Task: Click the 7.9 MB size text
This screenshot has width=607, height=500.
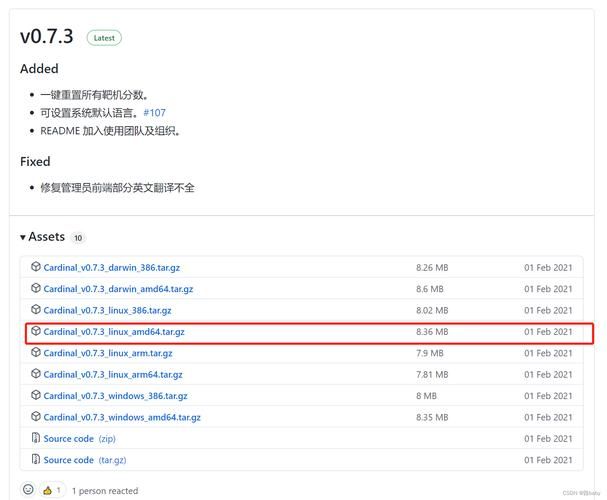Action: pyautogui.click(x=430, y=353)
